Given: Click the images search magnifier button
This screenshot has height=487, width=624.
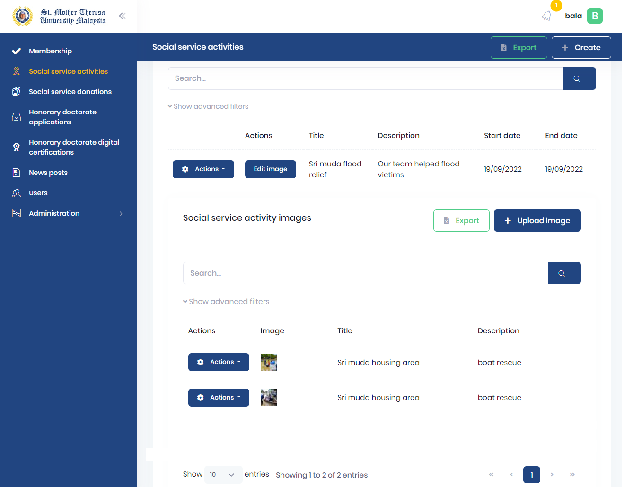Looking at the screenshot, I should (563, 273).
